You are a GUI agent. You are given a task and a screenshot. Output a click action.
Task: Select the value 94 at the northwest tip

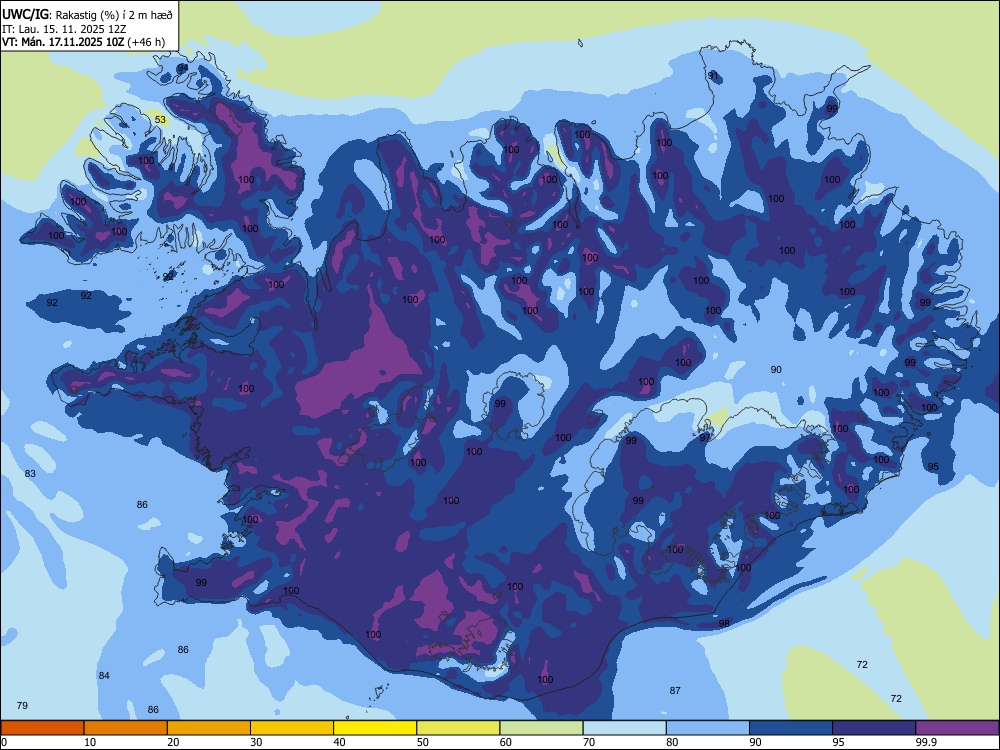pyautogui.click(x=183, y=68)
